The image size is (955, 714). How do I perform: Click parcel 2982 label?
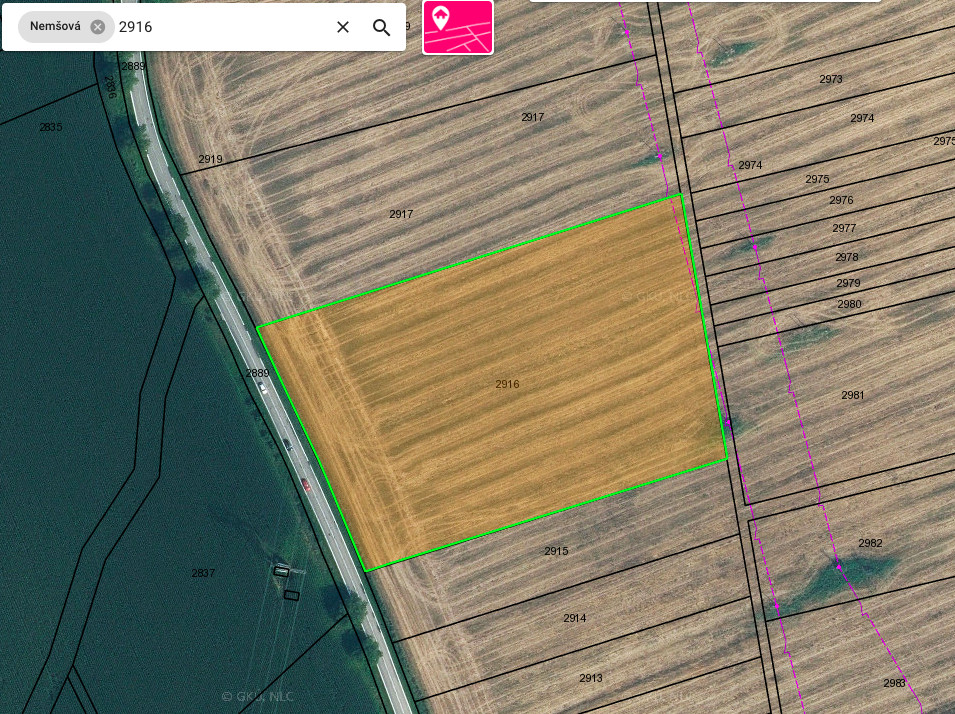tap(870, 543)
